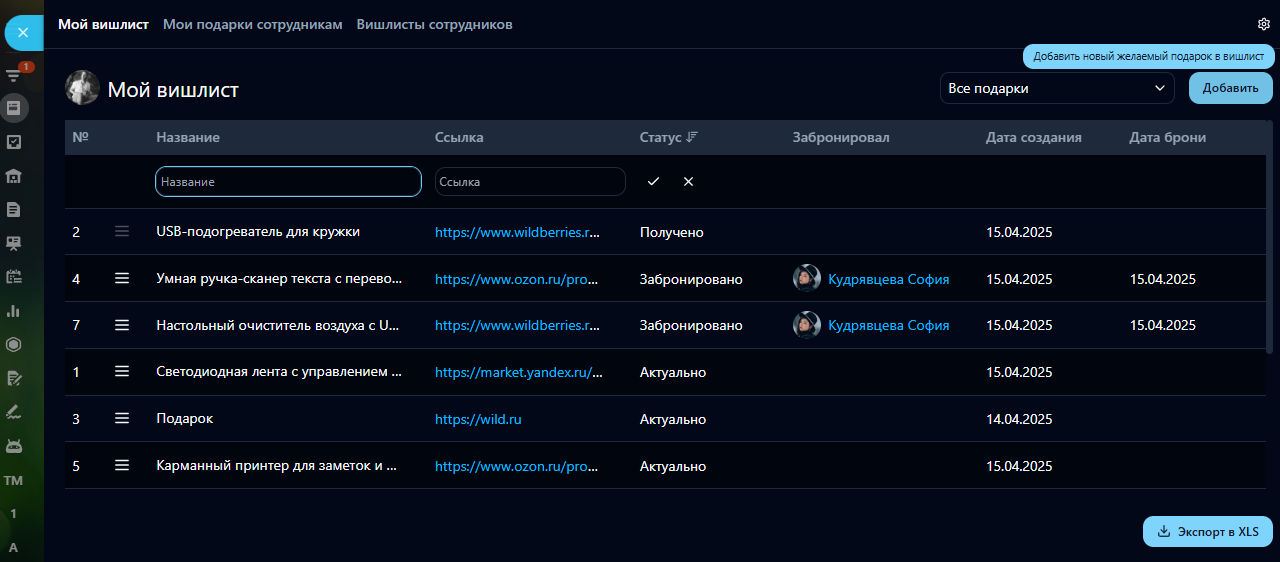Open the robot icon in left sidebar

pos(14,445)
